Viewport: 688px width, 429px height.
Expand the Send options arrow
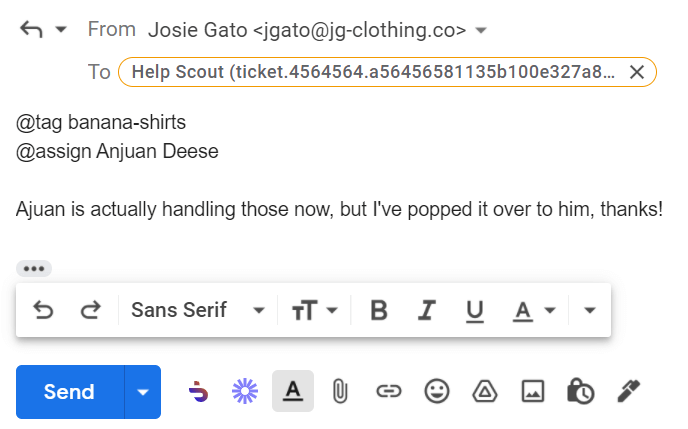pyautogui.click(x=143, y=392)
